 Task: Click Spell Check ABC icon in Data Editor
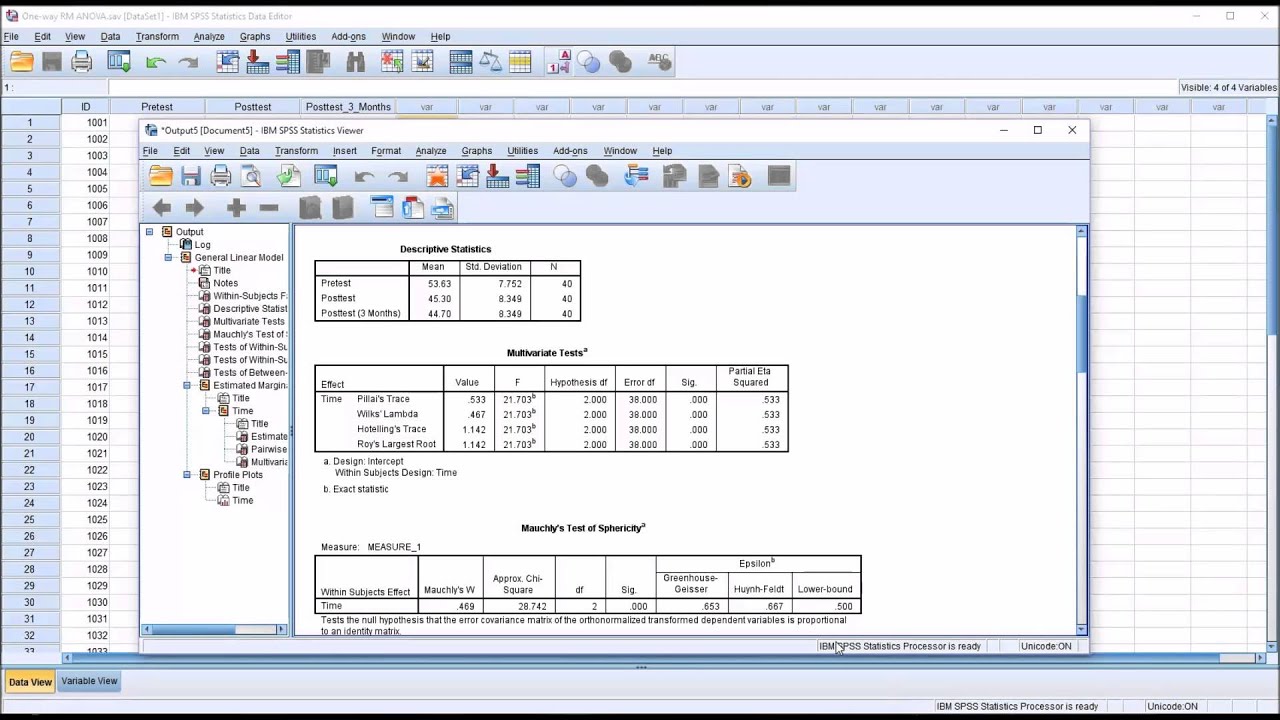659,62
